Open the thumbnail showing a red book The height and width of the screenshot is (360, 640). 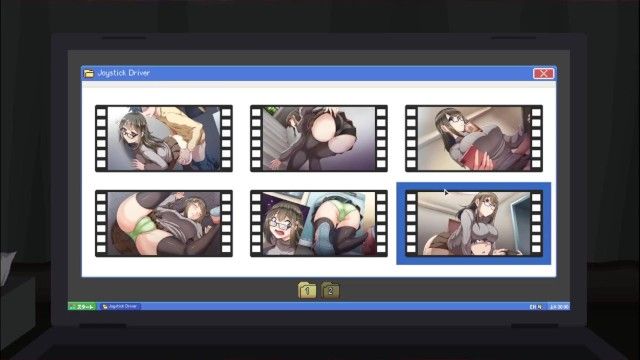474,138
